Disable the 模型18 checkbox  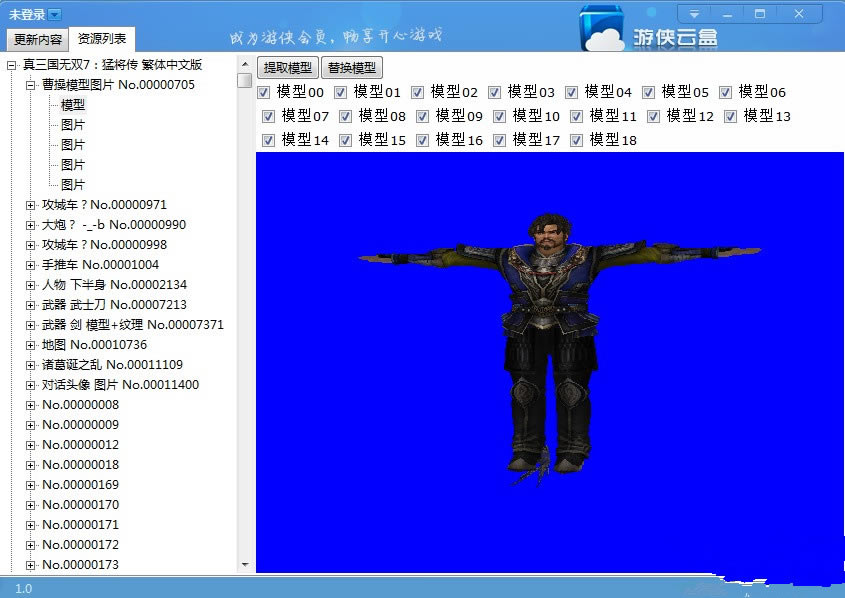577,140
